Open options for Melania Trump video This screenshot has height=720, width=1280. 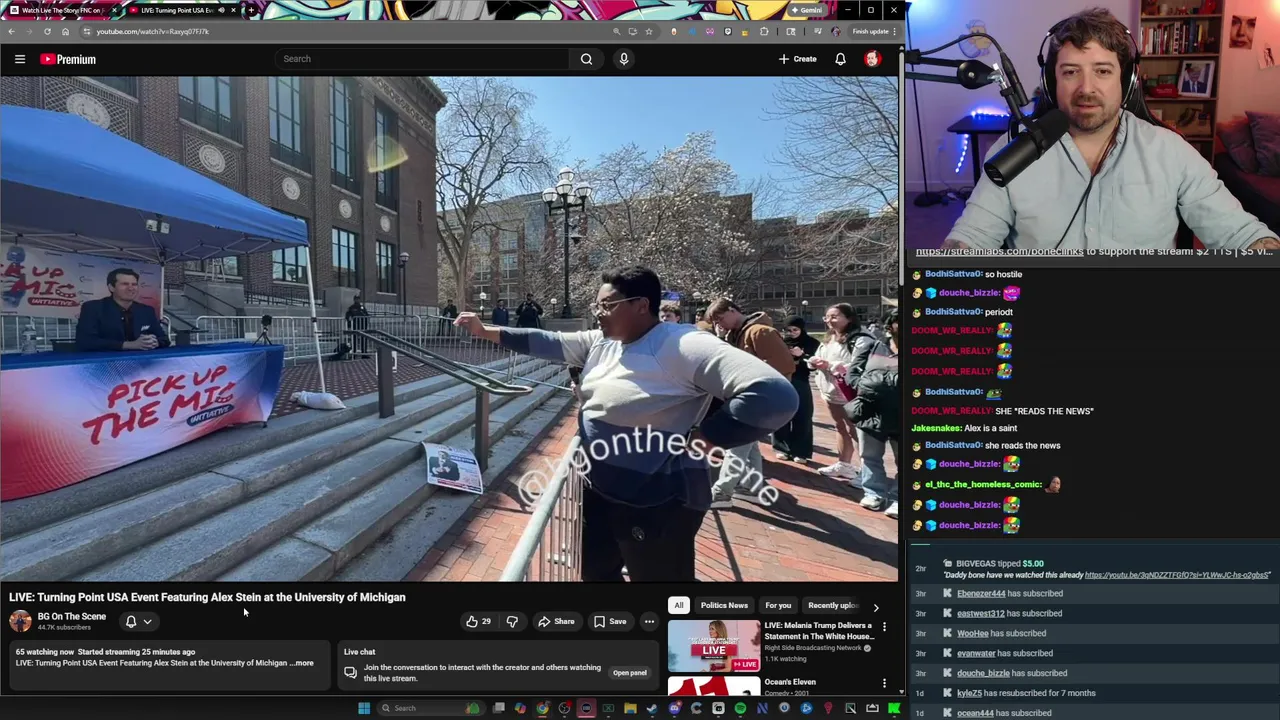884,627
